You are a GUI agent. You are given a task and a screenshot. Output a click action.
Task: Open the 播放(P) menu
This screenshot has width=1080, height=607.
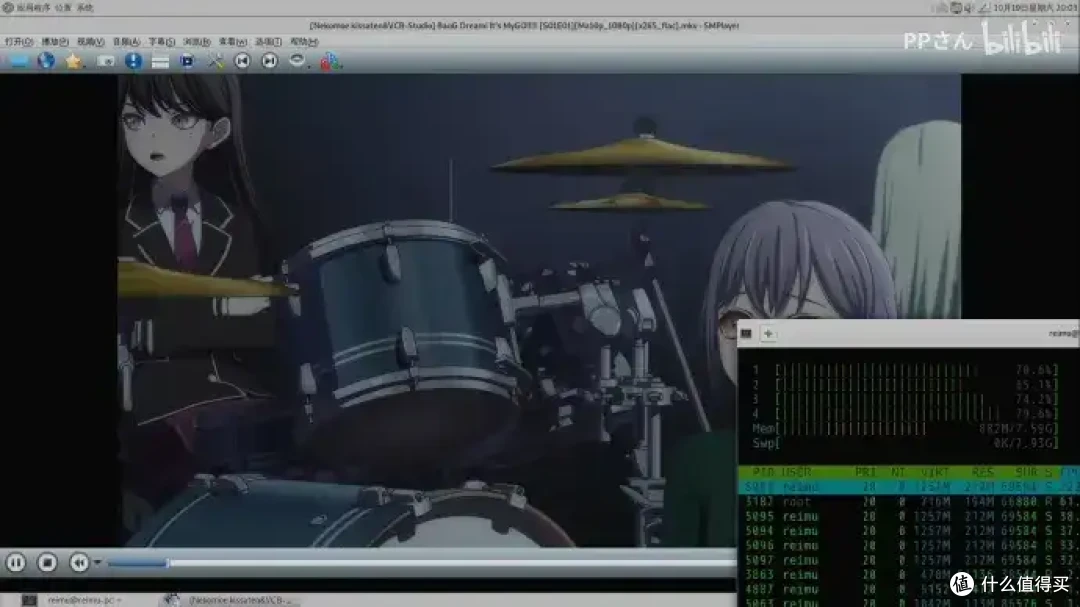coord(54,42)
